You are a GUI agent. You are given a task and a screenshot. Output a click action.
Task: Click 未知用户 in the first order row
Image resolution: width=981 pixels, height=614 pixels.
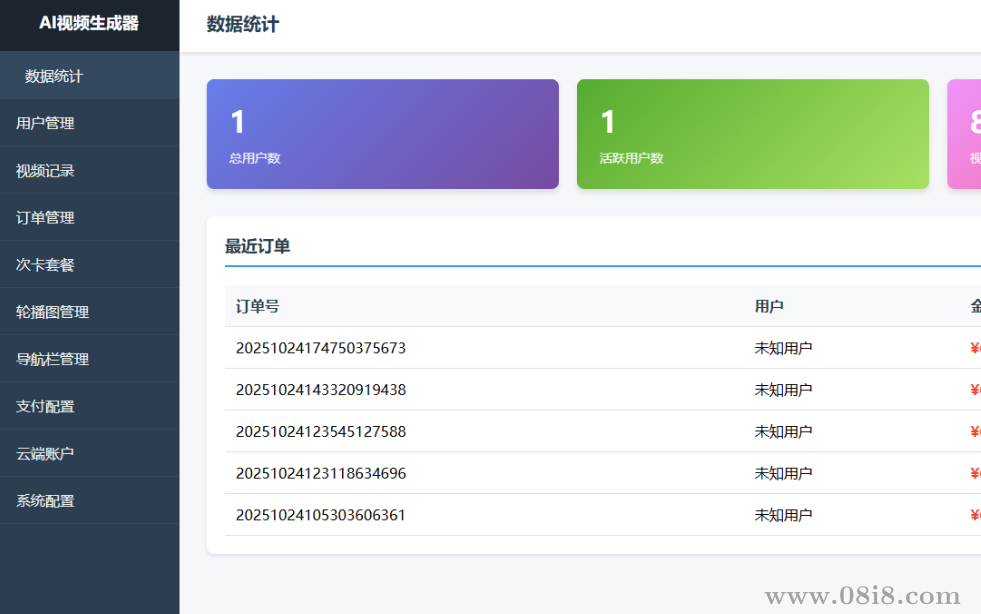coord(783,348)
